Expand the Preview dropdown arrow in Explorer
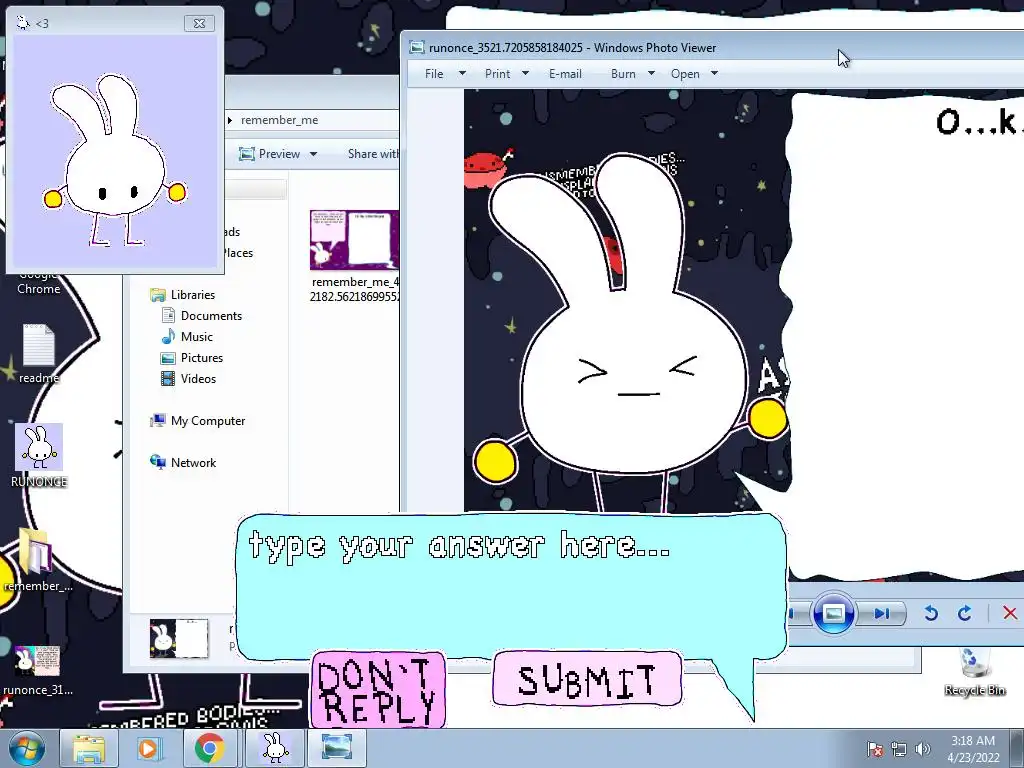This screenshot has height=768, width=1024. coord(313,154)
